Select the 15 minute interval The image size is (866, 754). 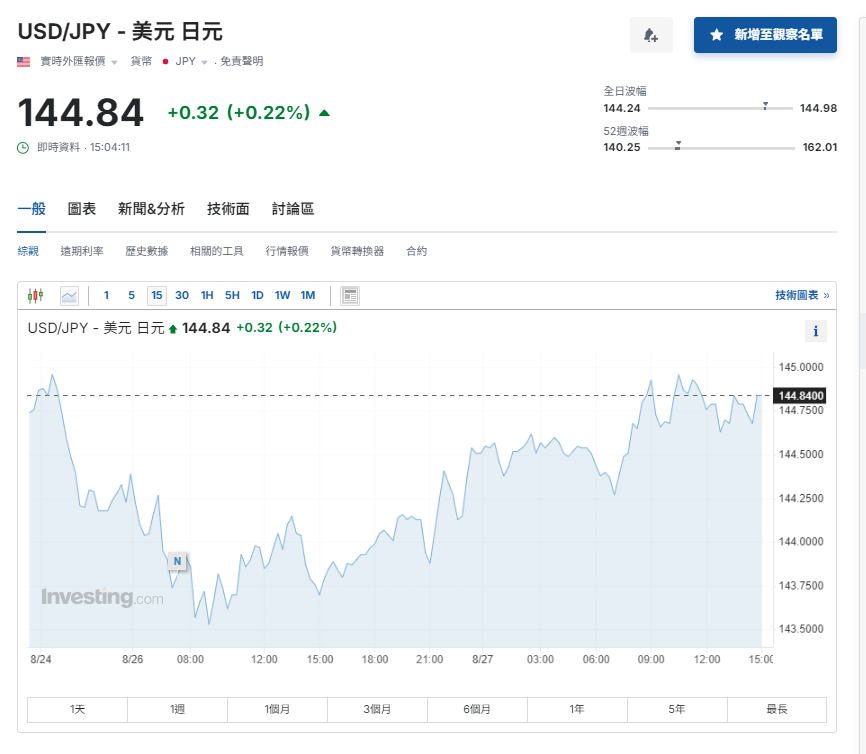tap(157, 295)
